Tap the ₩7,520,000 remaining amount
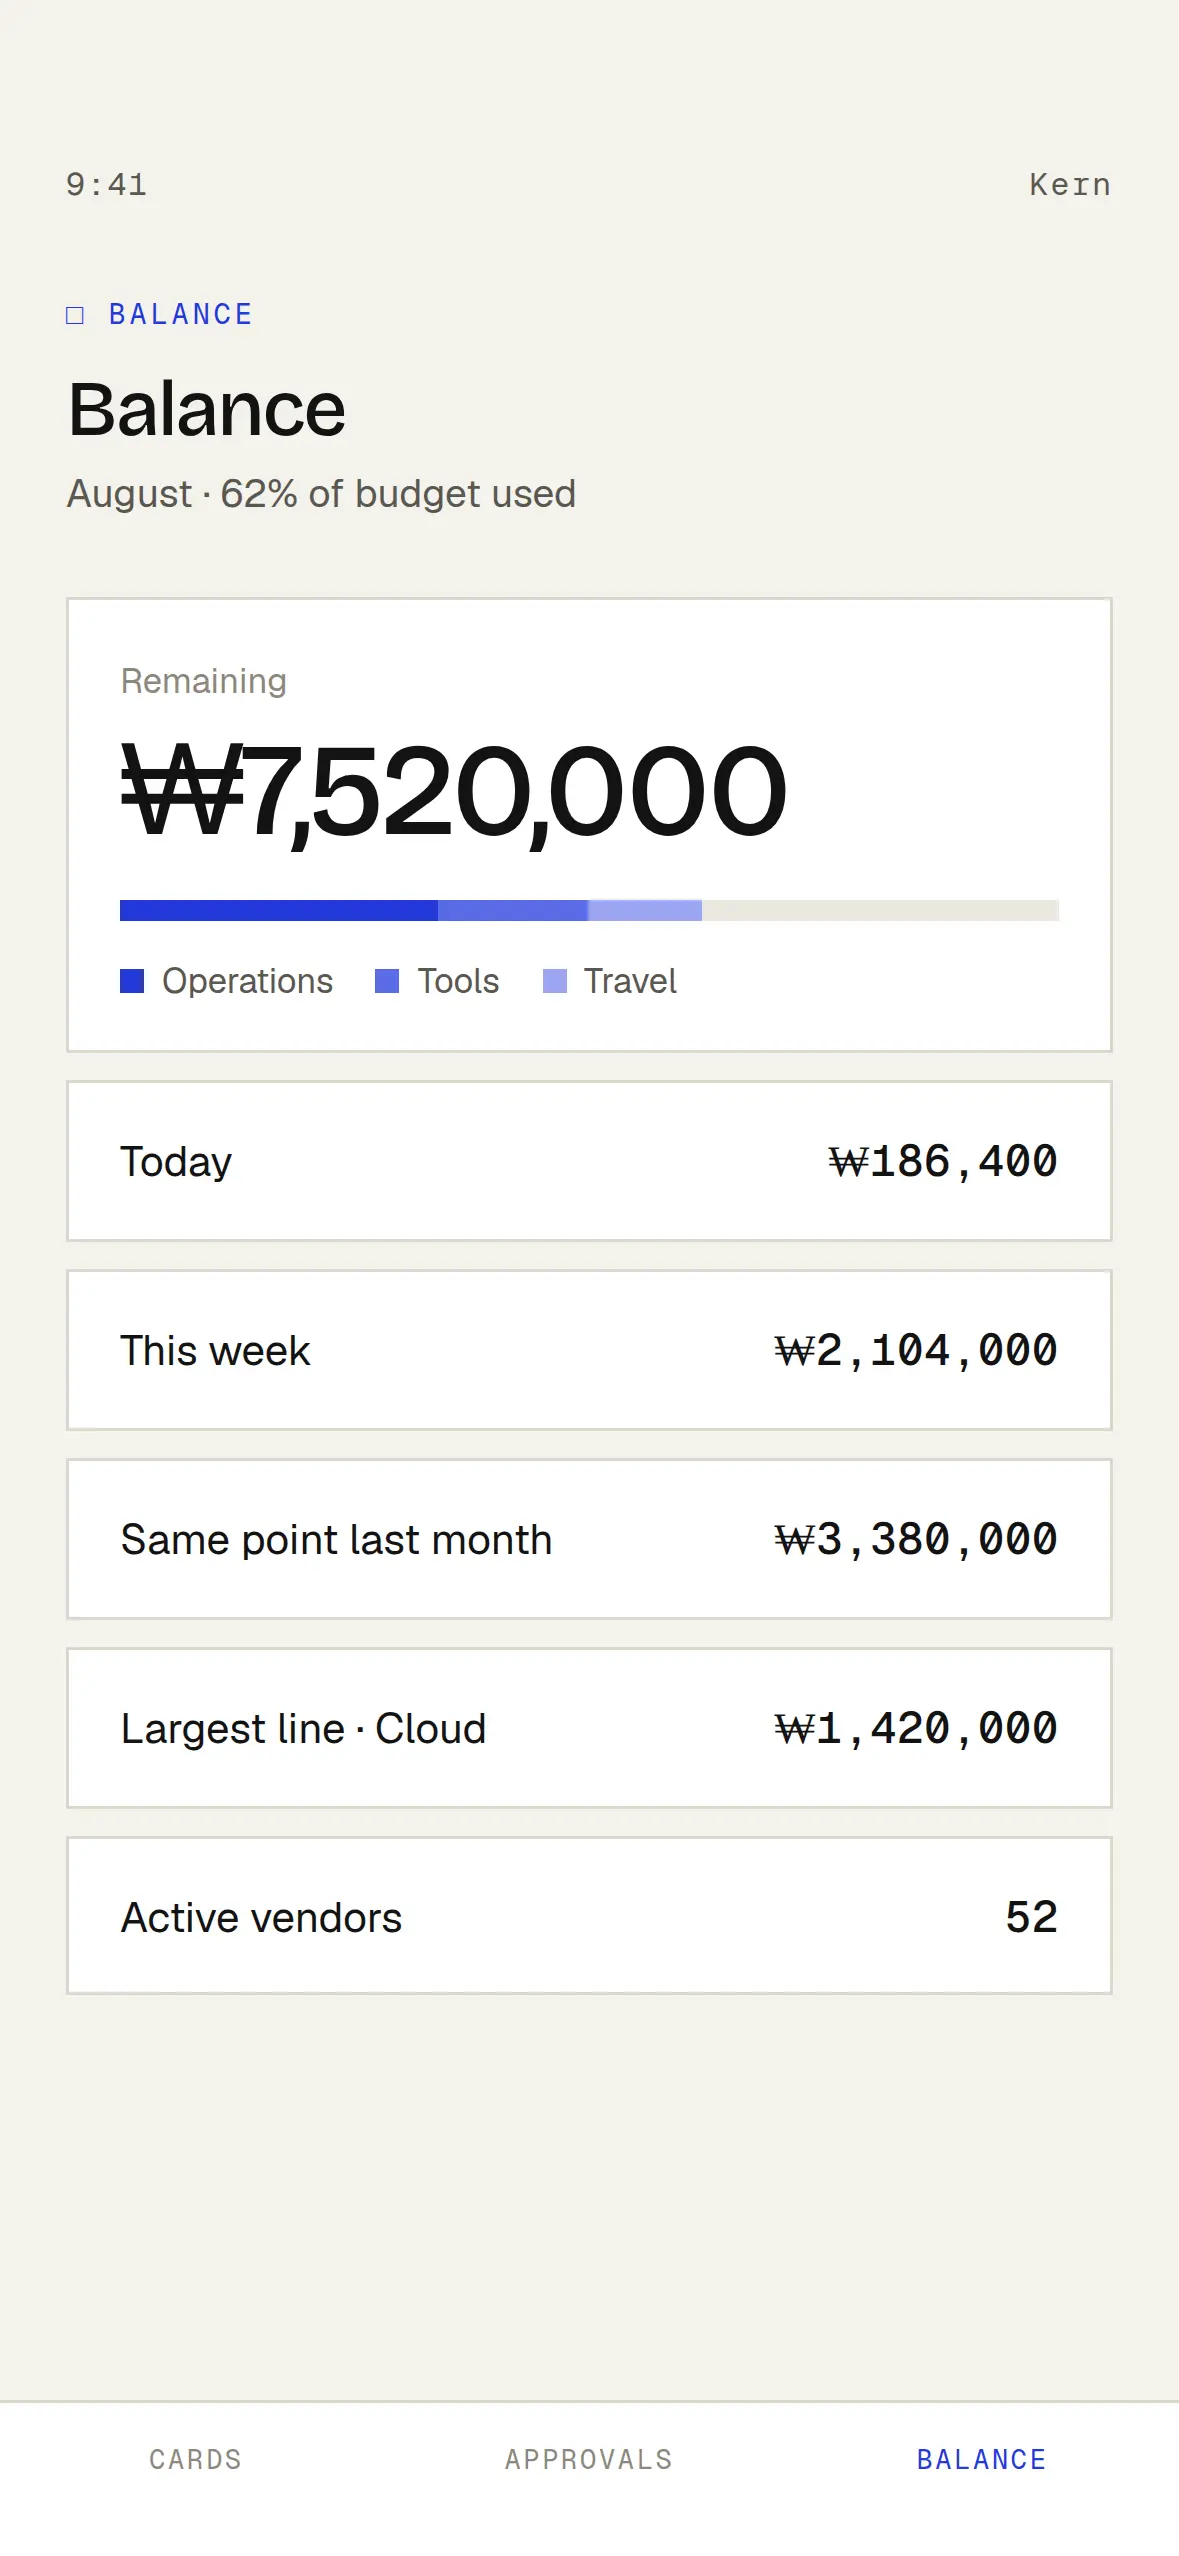The image size is (1179, 2556). 454,792
